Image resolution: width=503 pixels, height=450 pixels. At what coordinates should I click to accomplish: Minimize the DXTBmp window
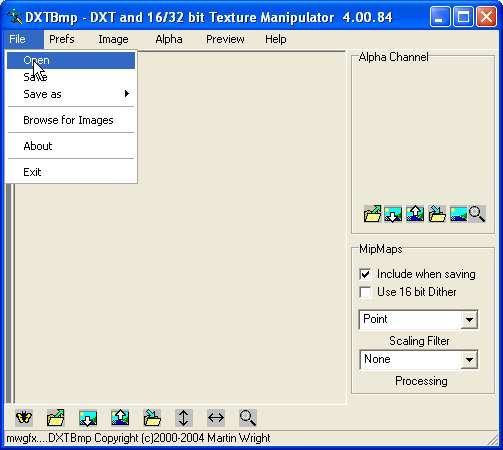pos(440,17)
